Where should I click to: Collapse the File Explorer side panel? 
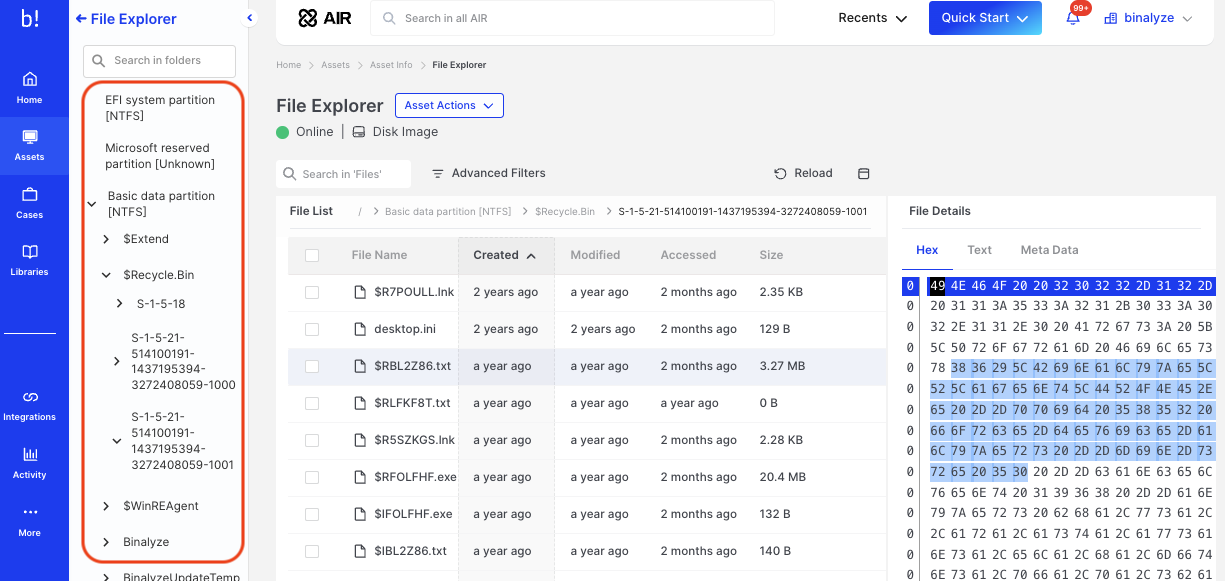pos(250,18)
